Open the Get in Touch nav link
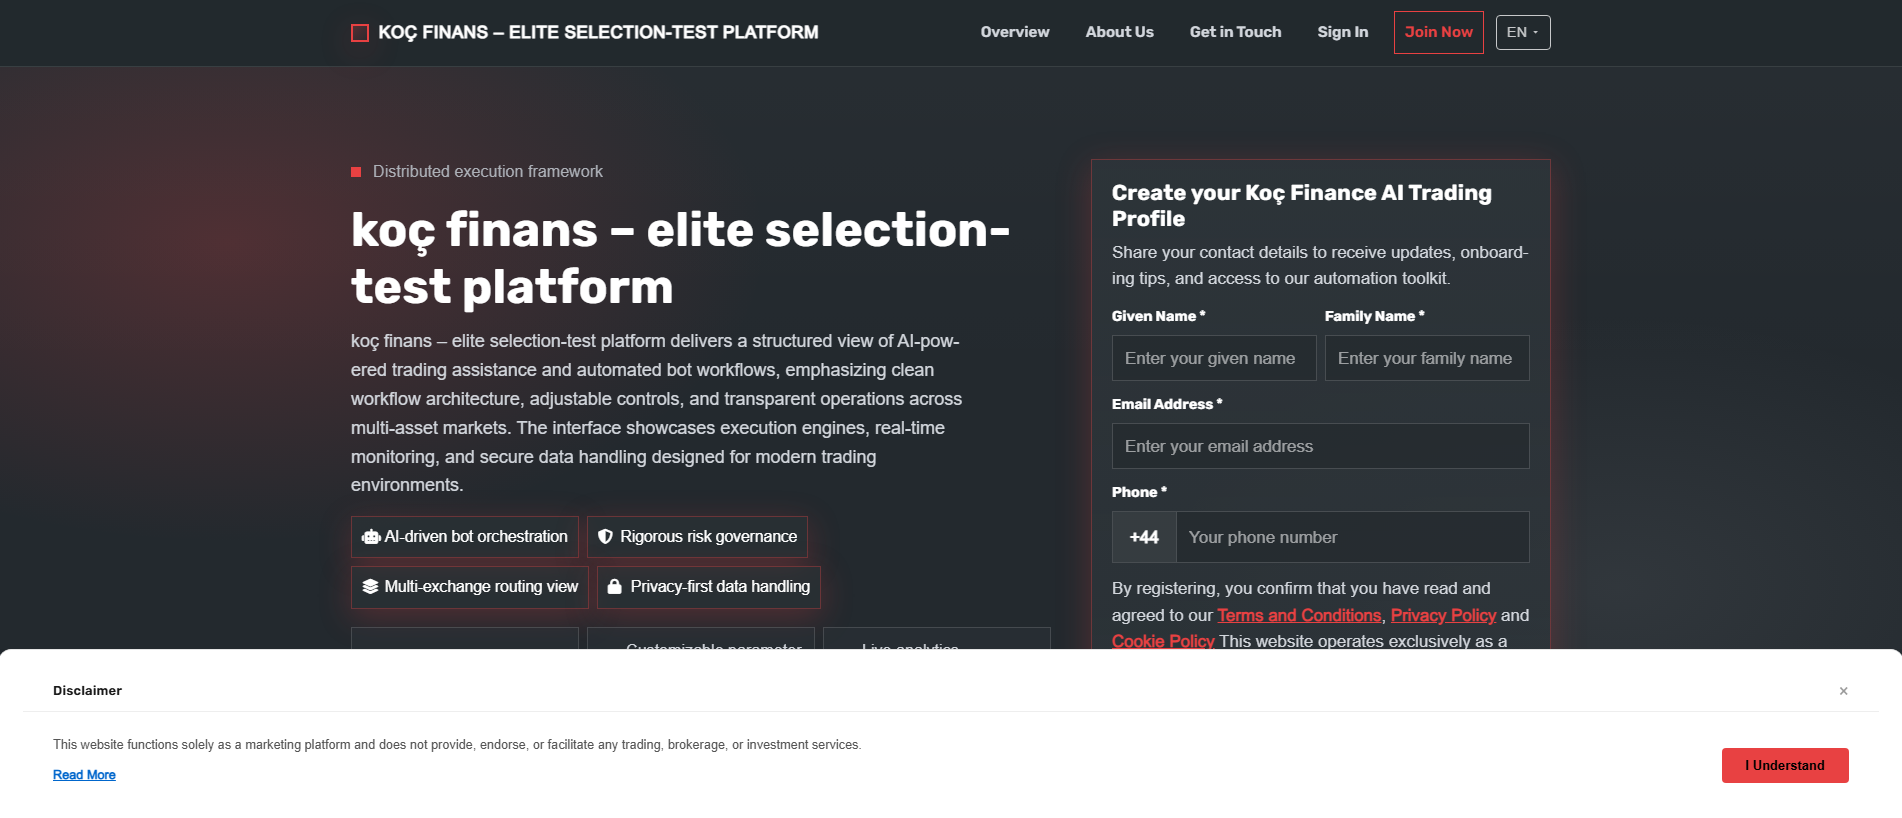 [x=1235, y=32]
